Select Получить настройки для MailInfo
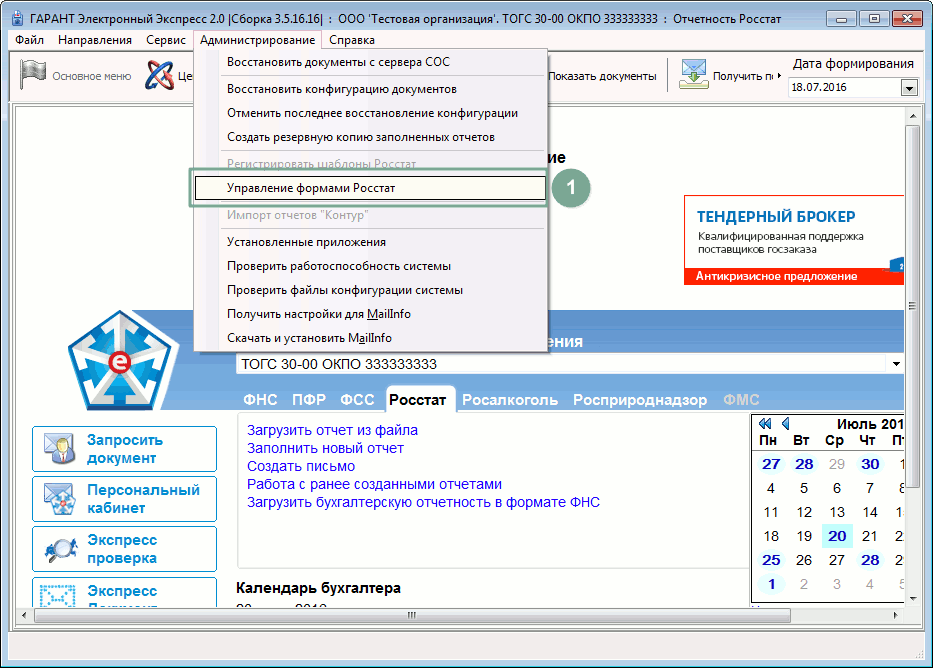Viewport: 933px width, 668px height. [370, 313]
